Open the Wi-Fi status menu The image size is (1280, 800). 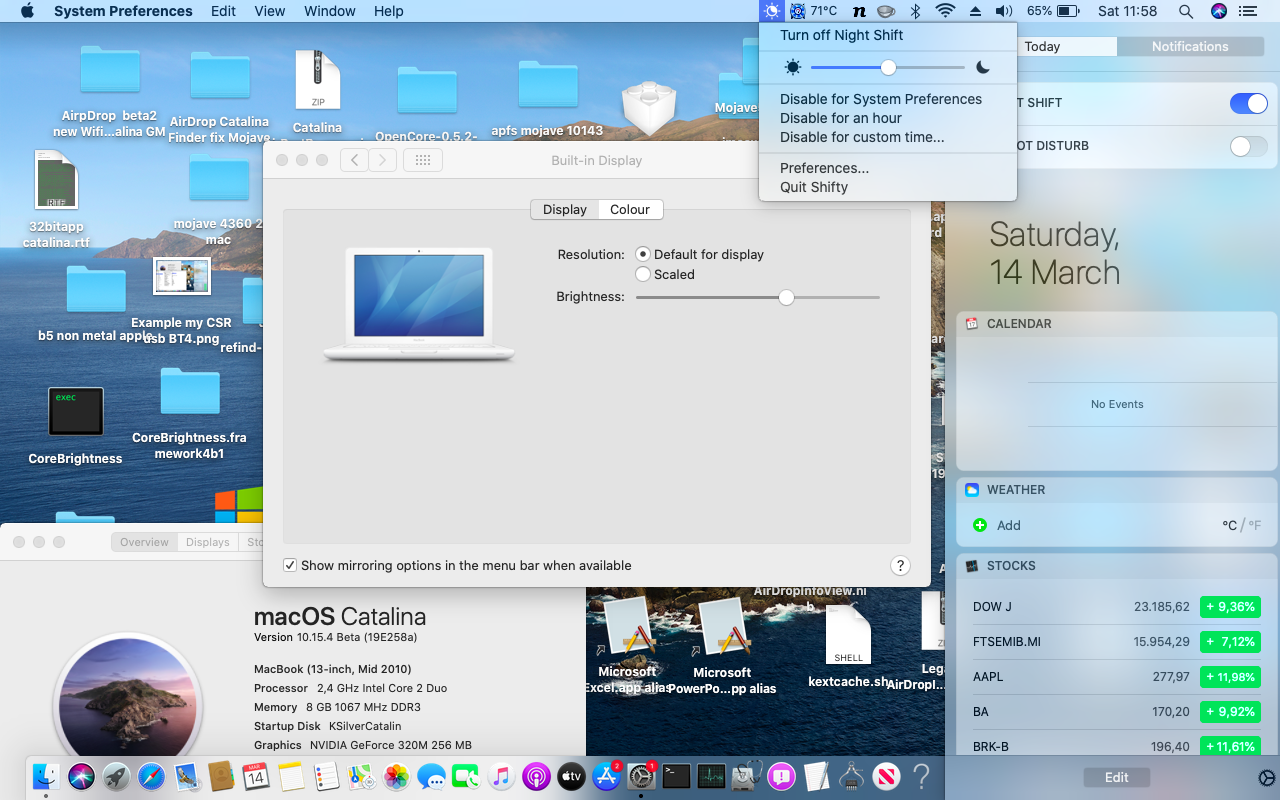coord(945,11)
